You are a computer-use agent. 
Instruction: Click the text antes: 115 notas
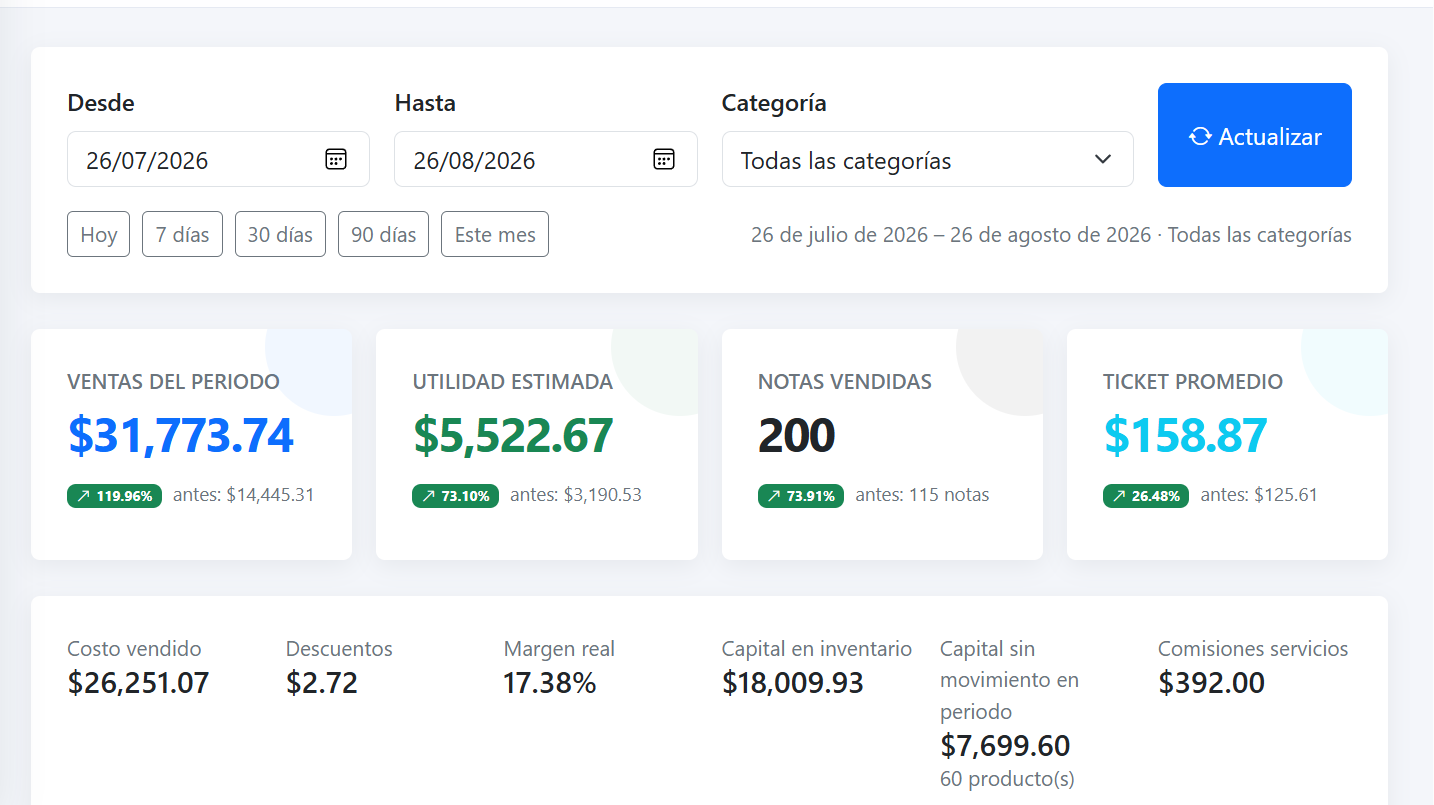[922, 494]
